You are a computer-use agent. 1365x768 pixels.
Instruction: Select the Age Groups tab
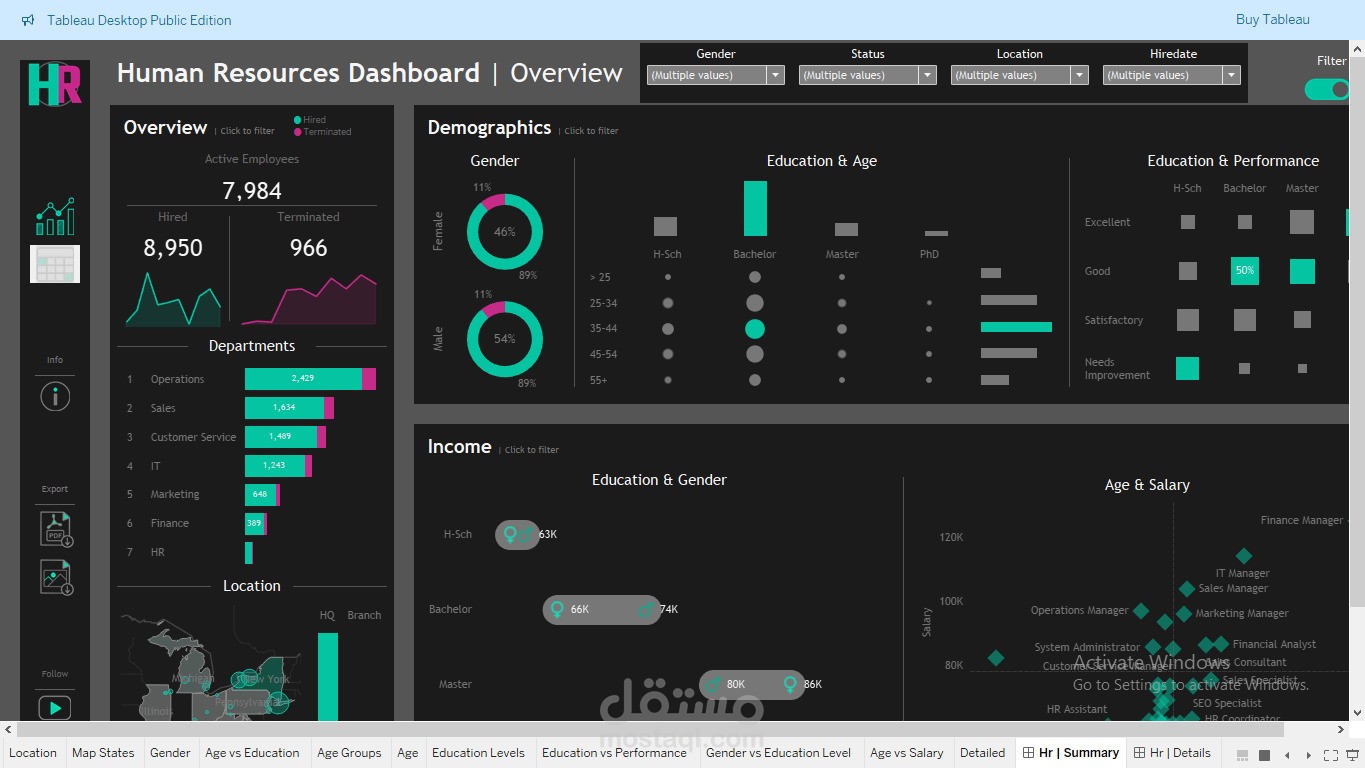pos(349,753)
